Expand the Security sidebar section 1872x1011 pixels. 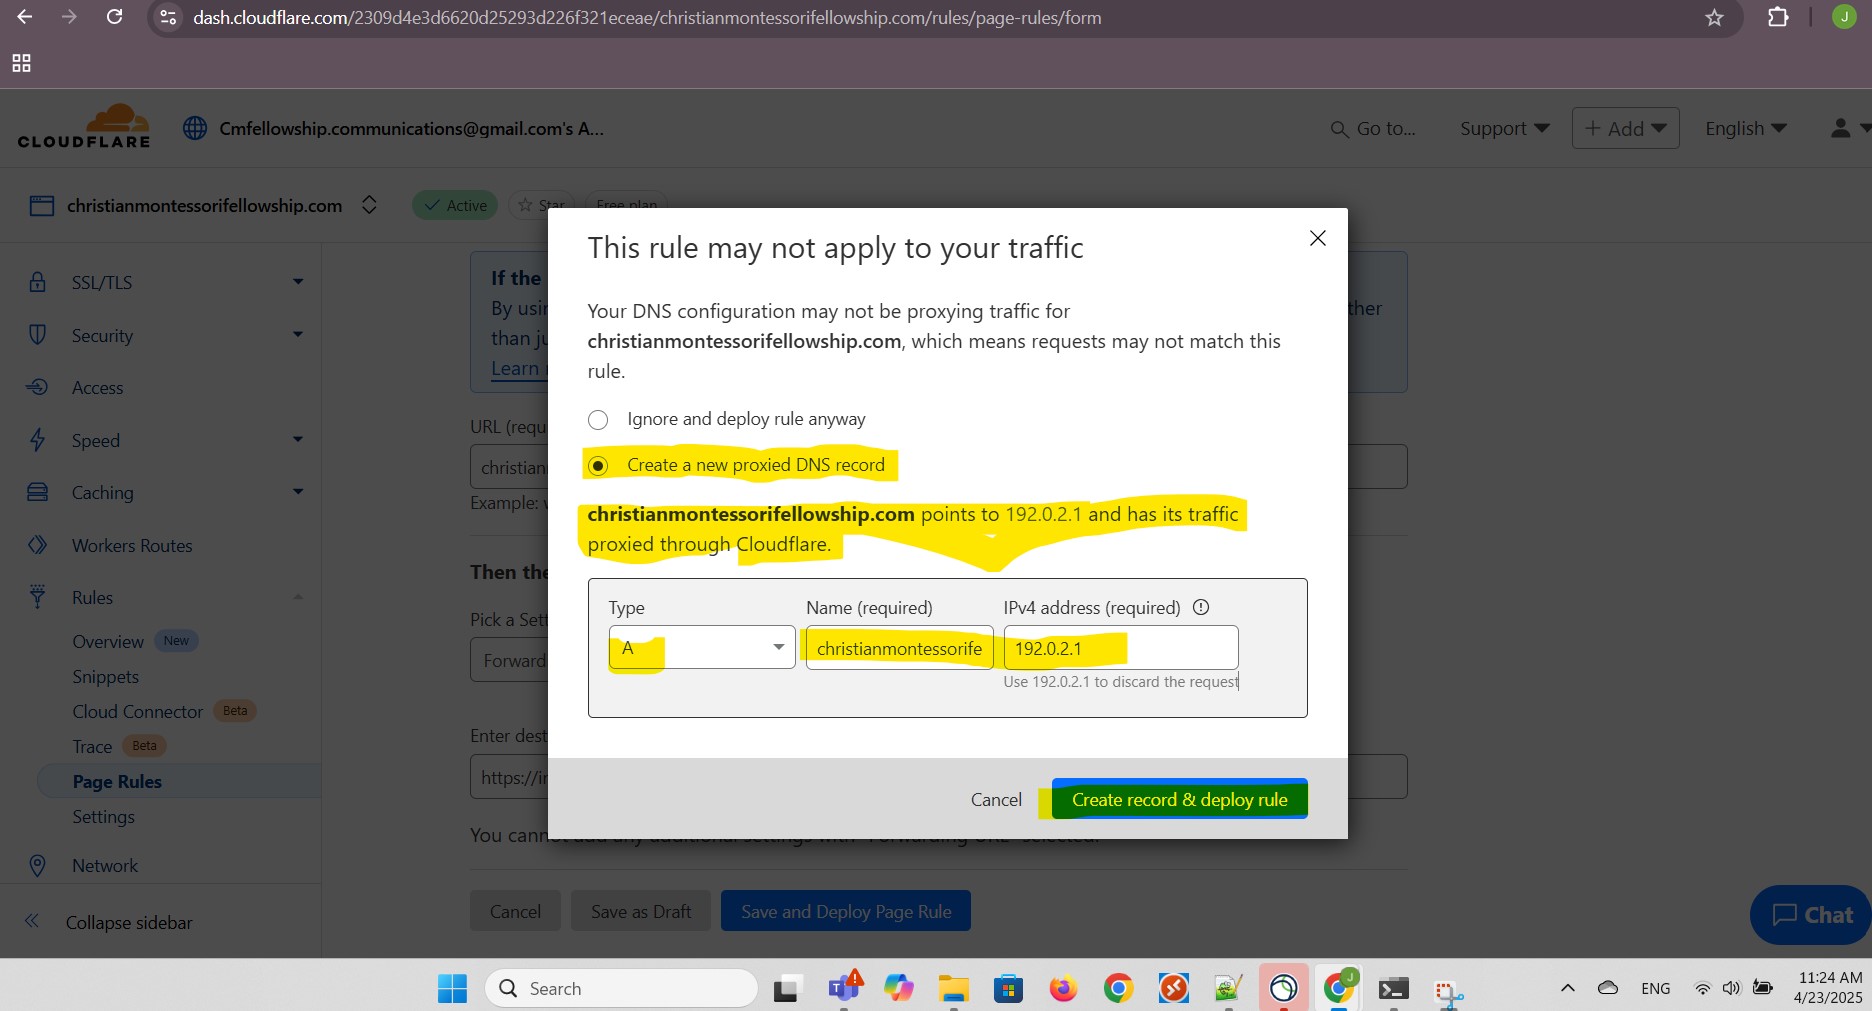click(297, 334)
